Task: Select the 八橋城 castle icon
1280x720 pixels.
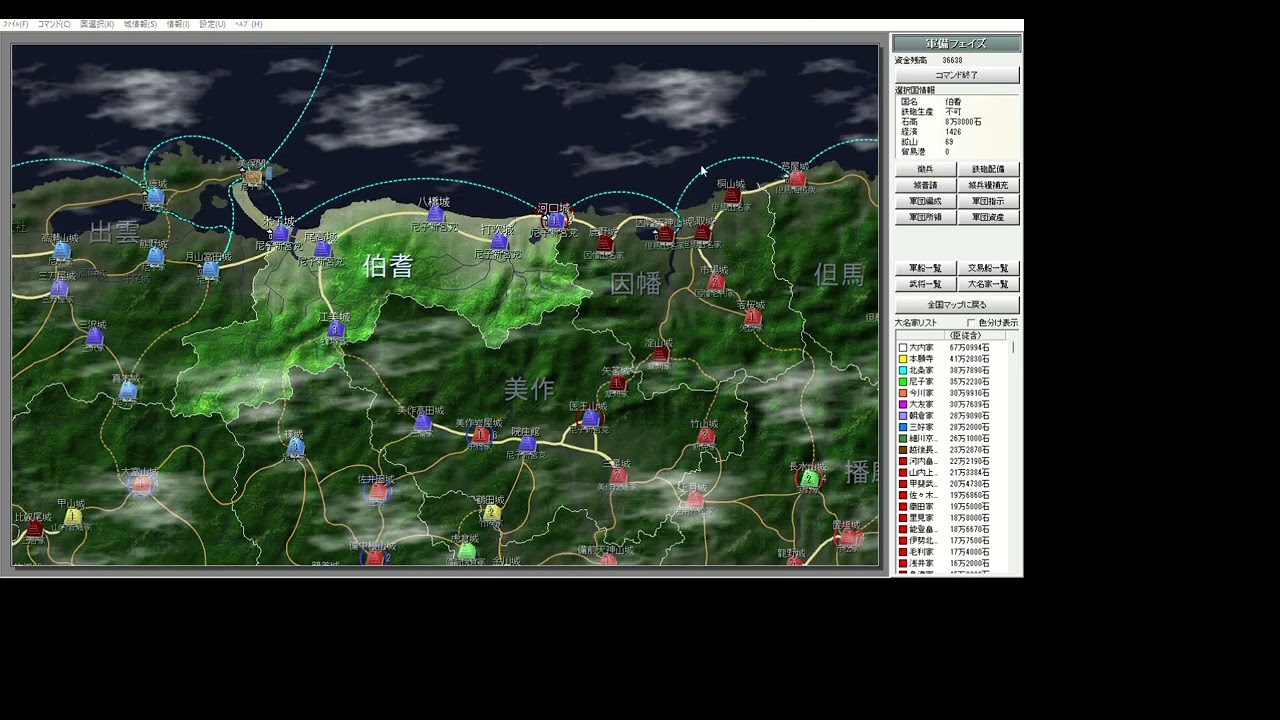Action: point(436,214)
